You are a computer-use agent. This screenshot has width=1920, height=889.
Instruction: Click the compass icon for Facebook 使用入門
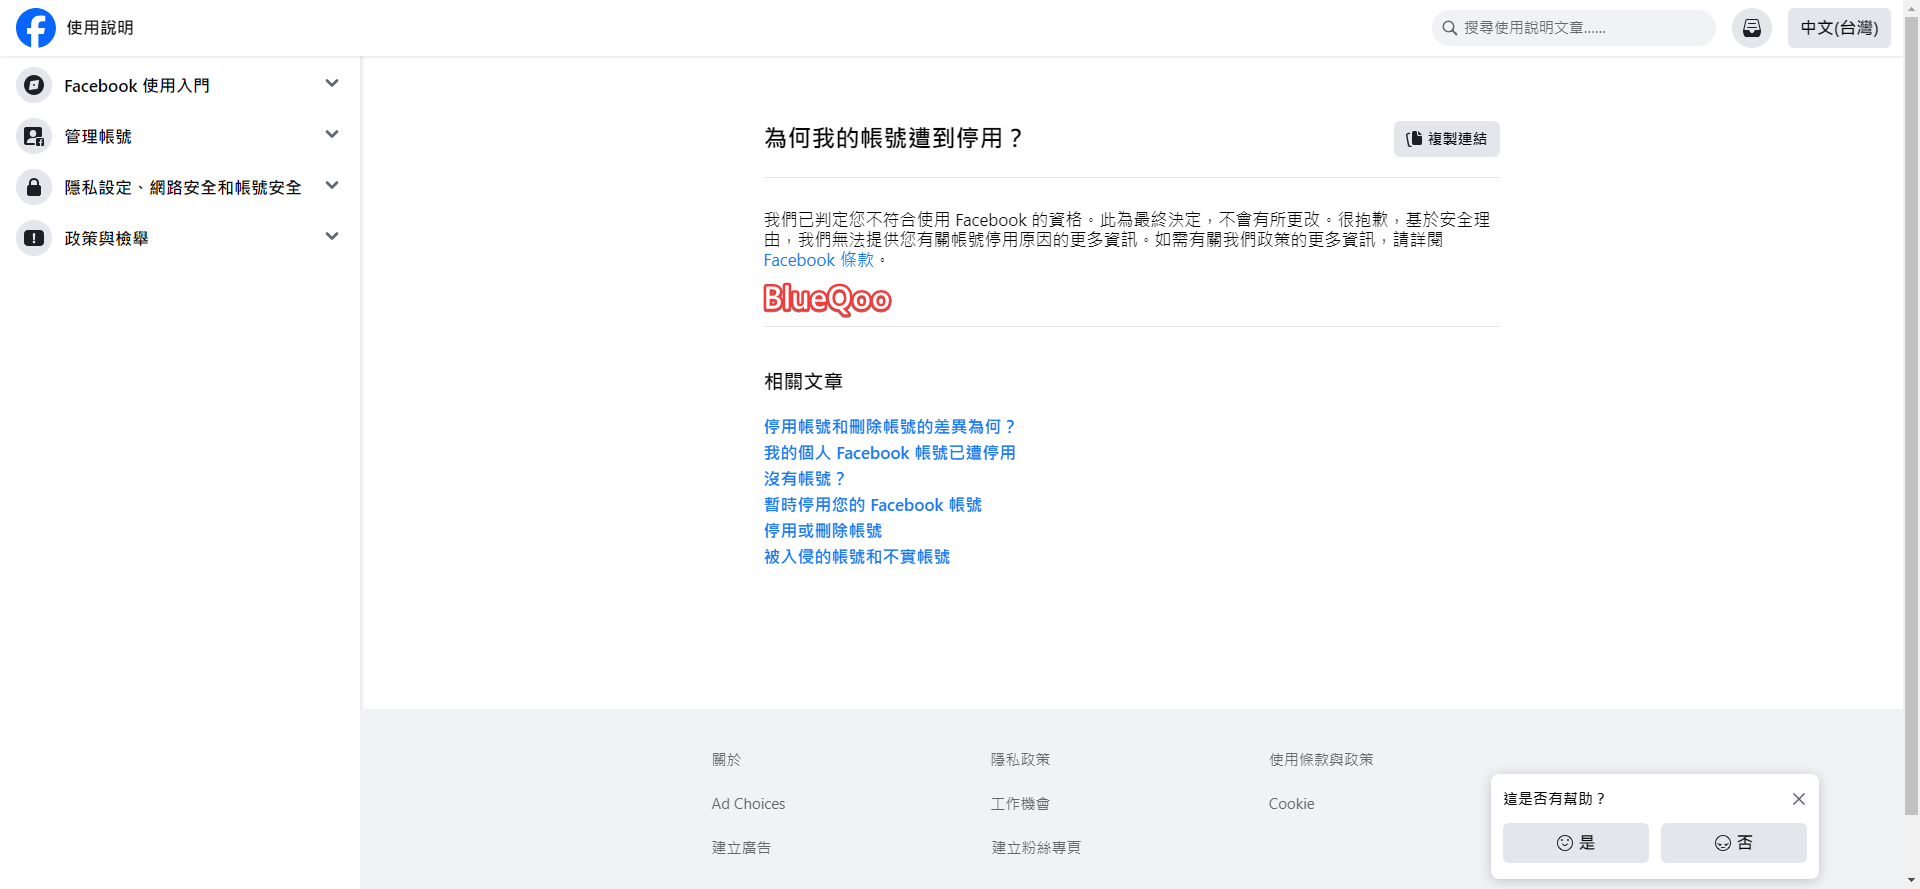pyautogui.click(x=34, y=86)
